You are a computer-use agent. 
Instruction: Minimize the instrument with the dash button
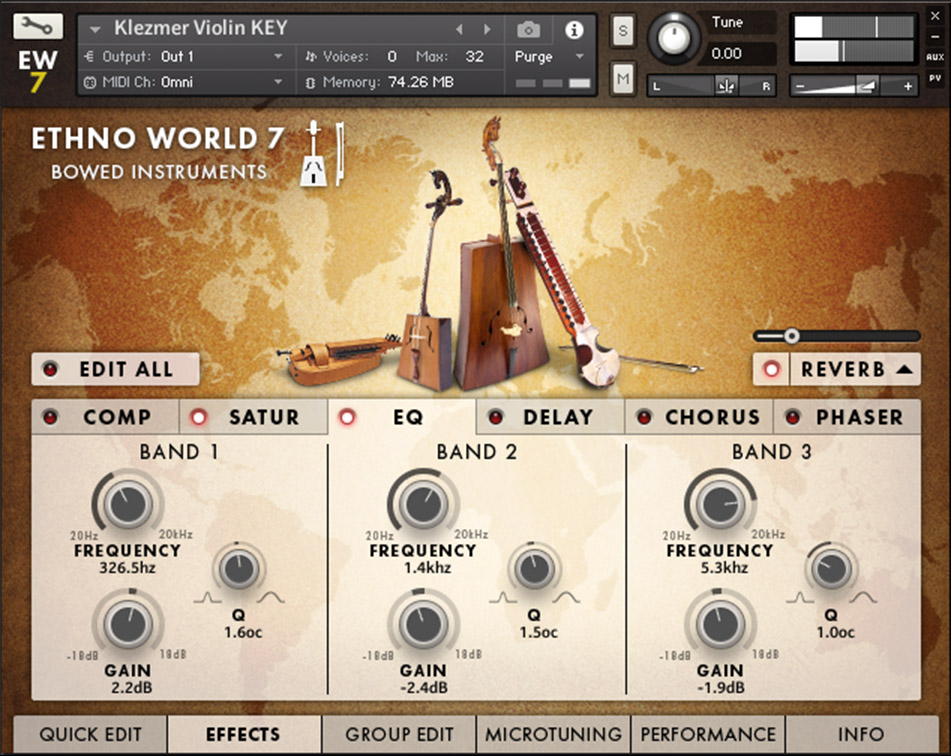[x=935, y=37]
